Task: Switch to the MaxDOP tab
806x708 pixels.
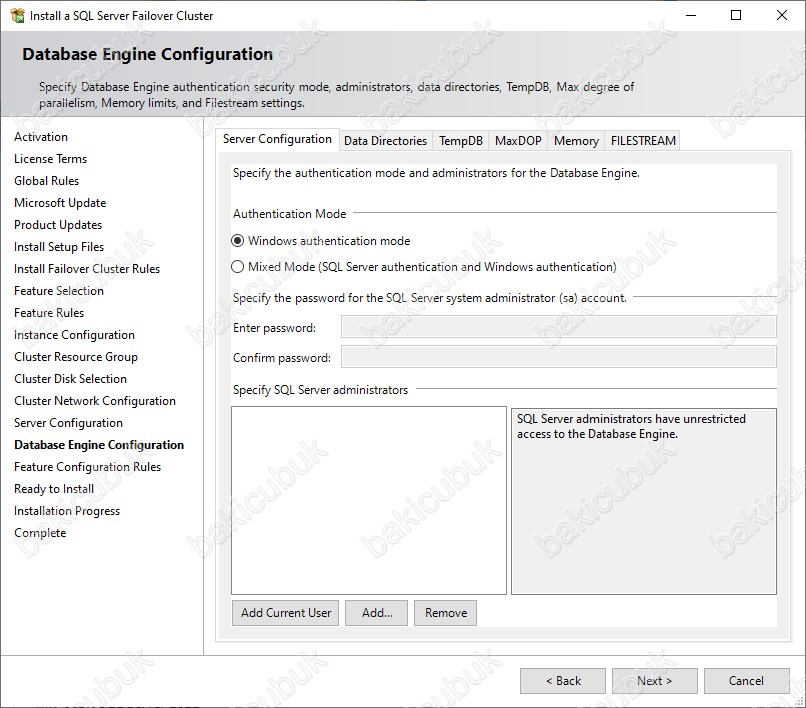Action: [x=518, y=140]
